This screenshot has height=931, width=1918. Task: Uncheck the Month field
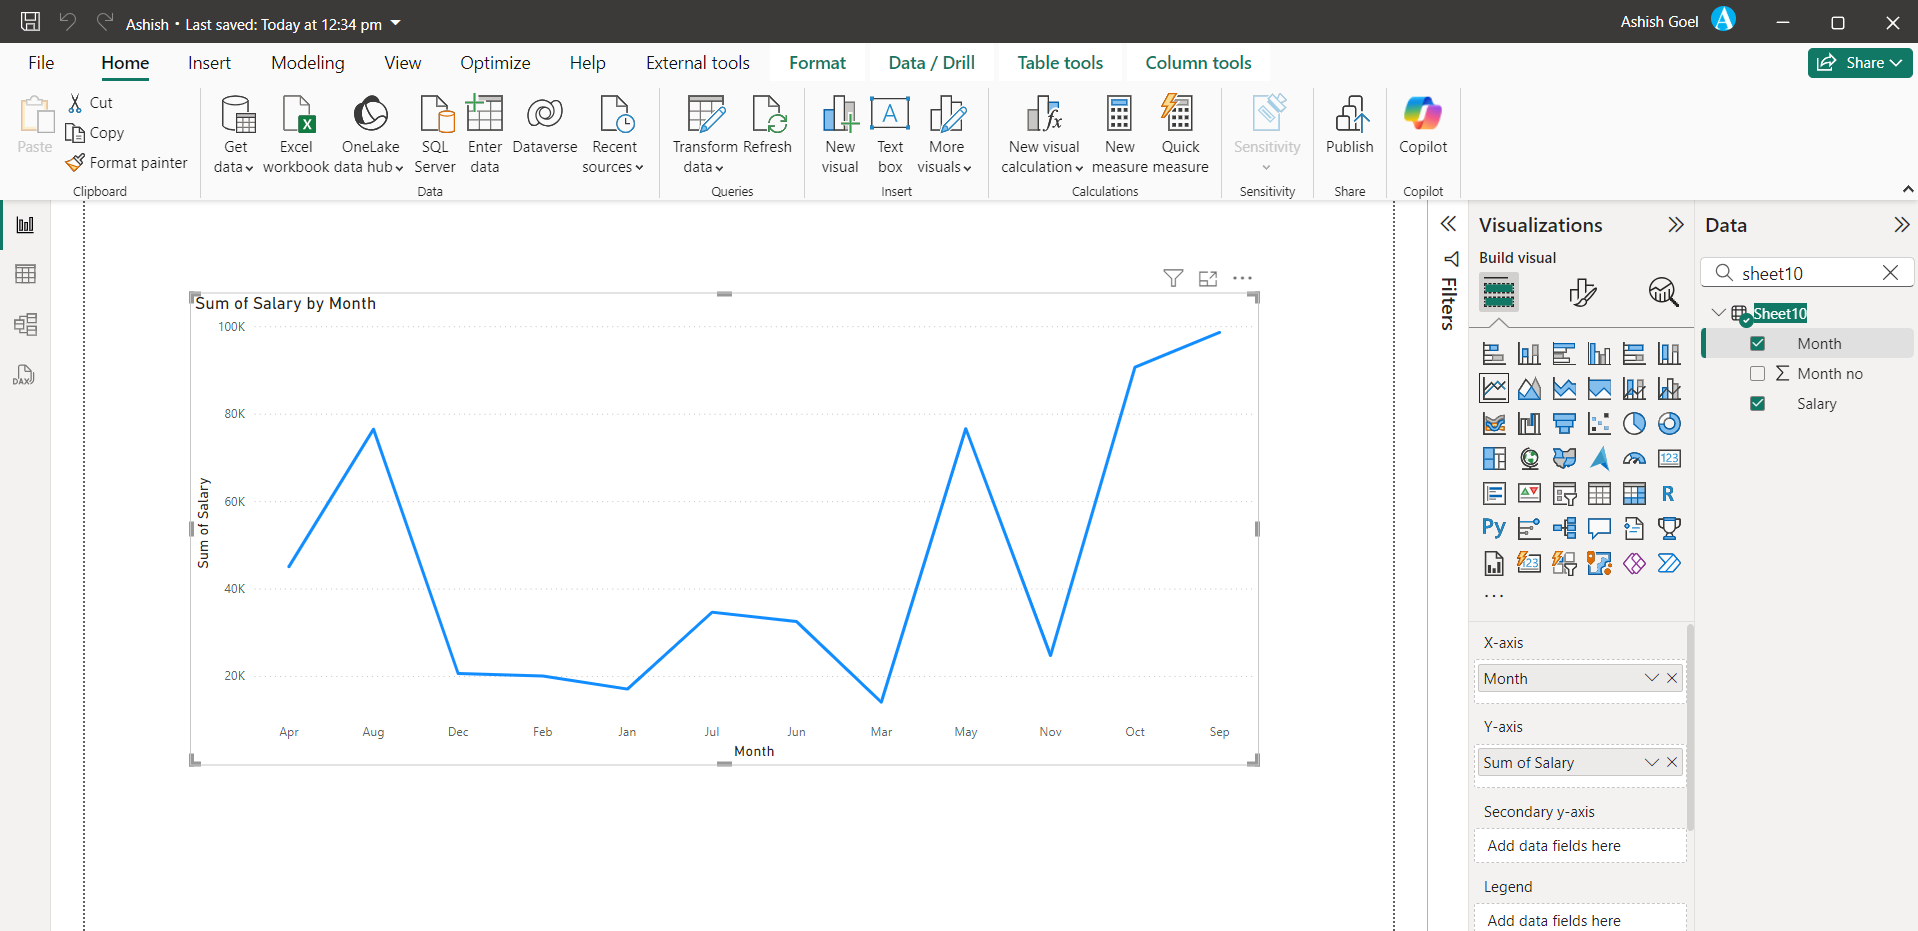pos(1758,343)
